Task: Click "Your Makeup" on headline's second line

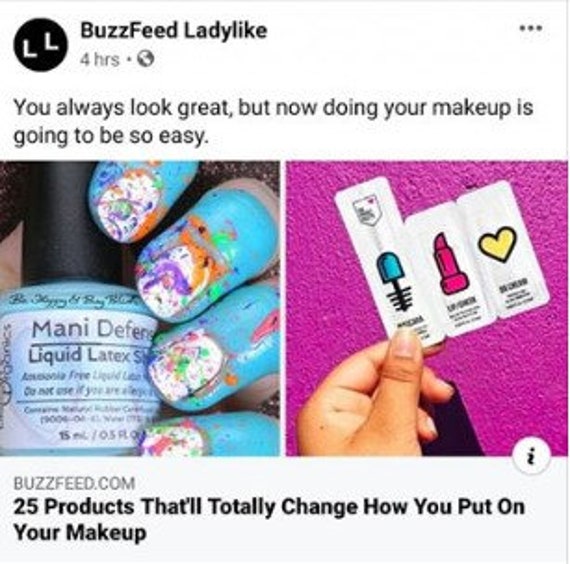Action: pyautogui.click(x=80, y=533)
